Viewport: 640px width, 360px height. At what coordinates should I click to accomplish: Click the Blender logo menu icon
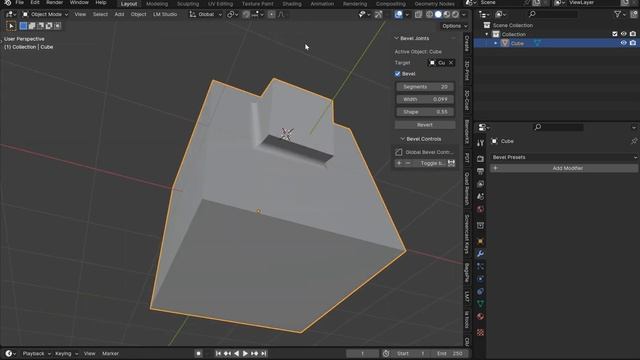click(x=7, y=2)
